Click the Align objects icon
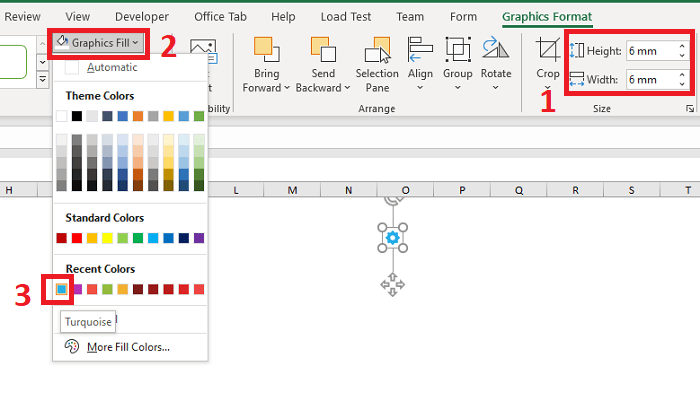 pos(420,50)
